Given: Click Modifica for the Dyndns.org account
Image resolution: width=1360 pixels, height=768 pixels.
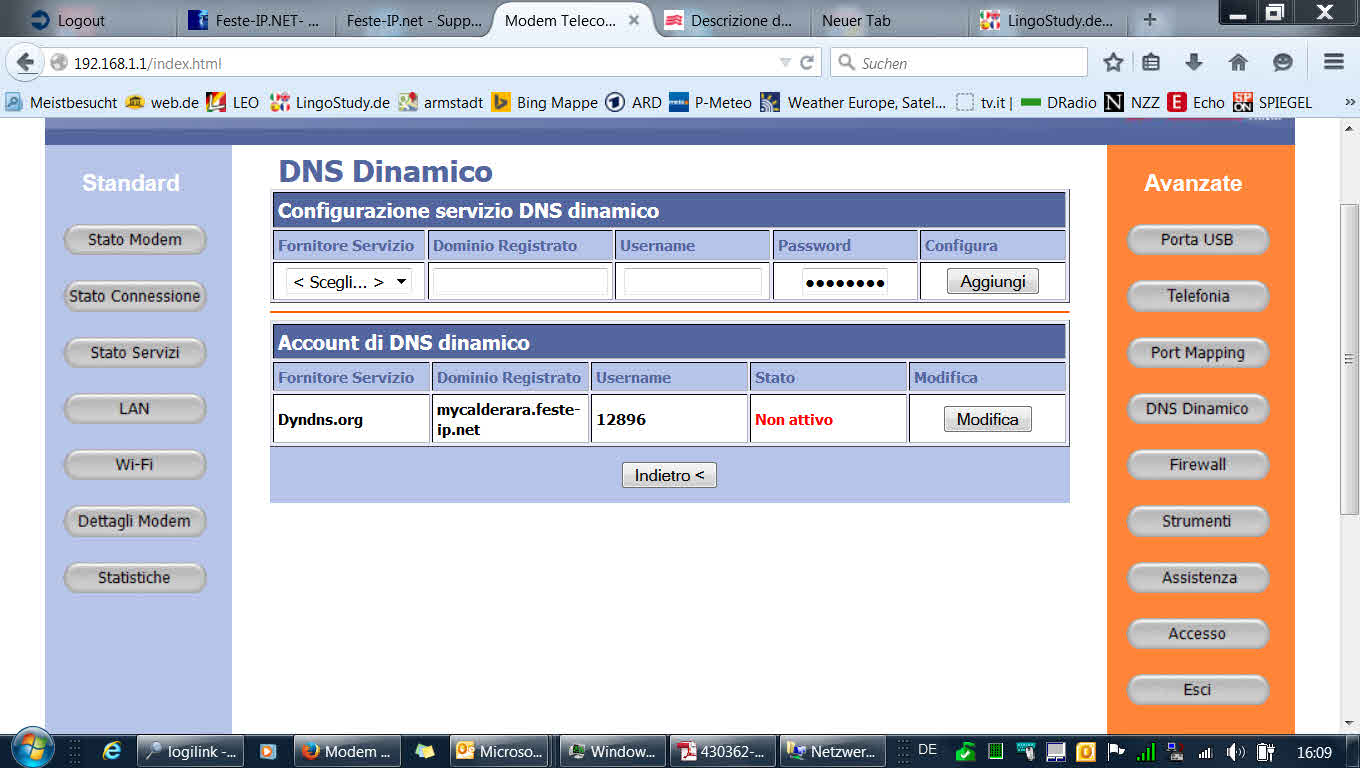Looking at the screenshot, I should [x=987, y=419].
